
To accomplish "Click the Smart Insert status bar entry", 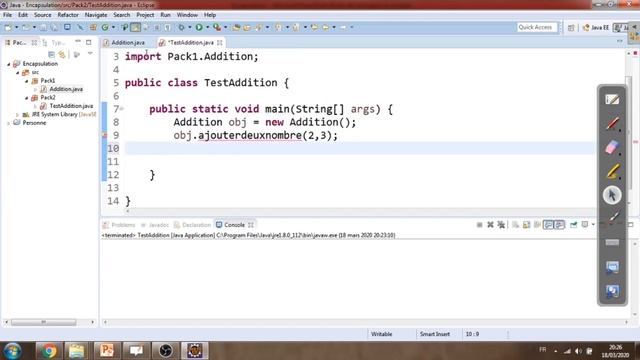I will tap(434, 334).
